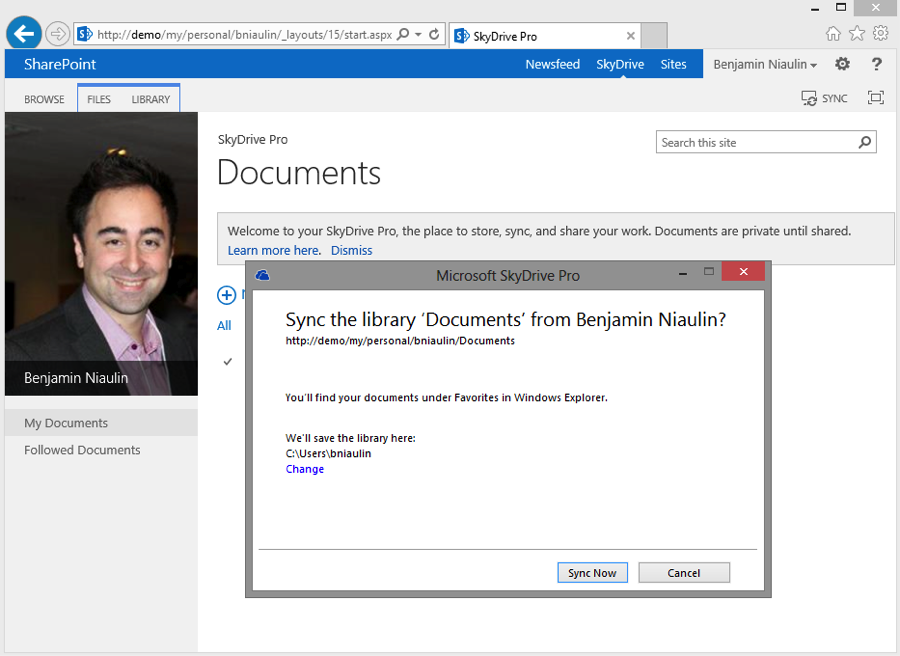
Task: Click the Change location link
Action: [305, 469]
